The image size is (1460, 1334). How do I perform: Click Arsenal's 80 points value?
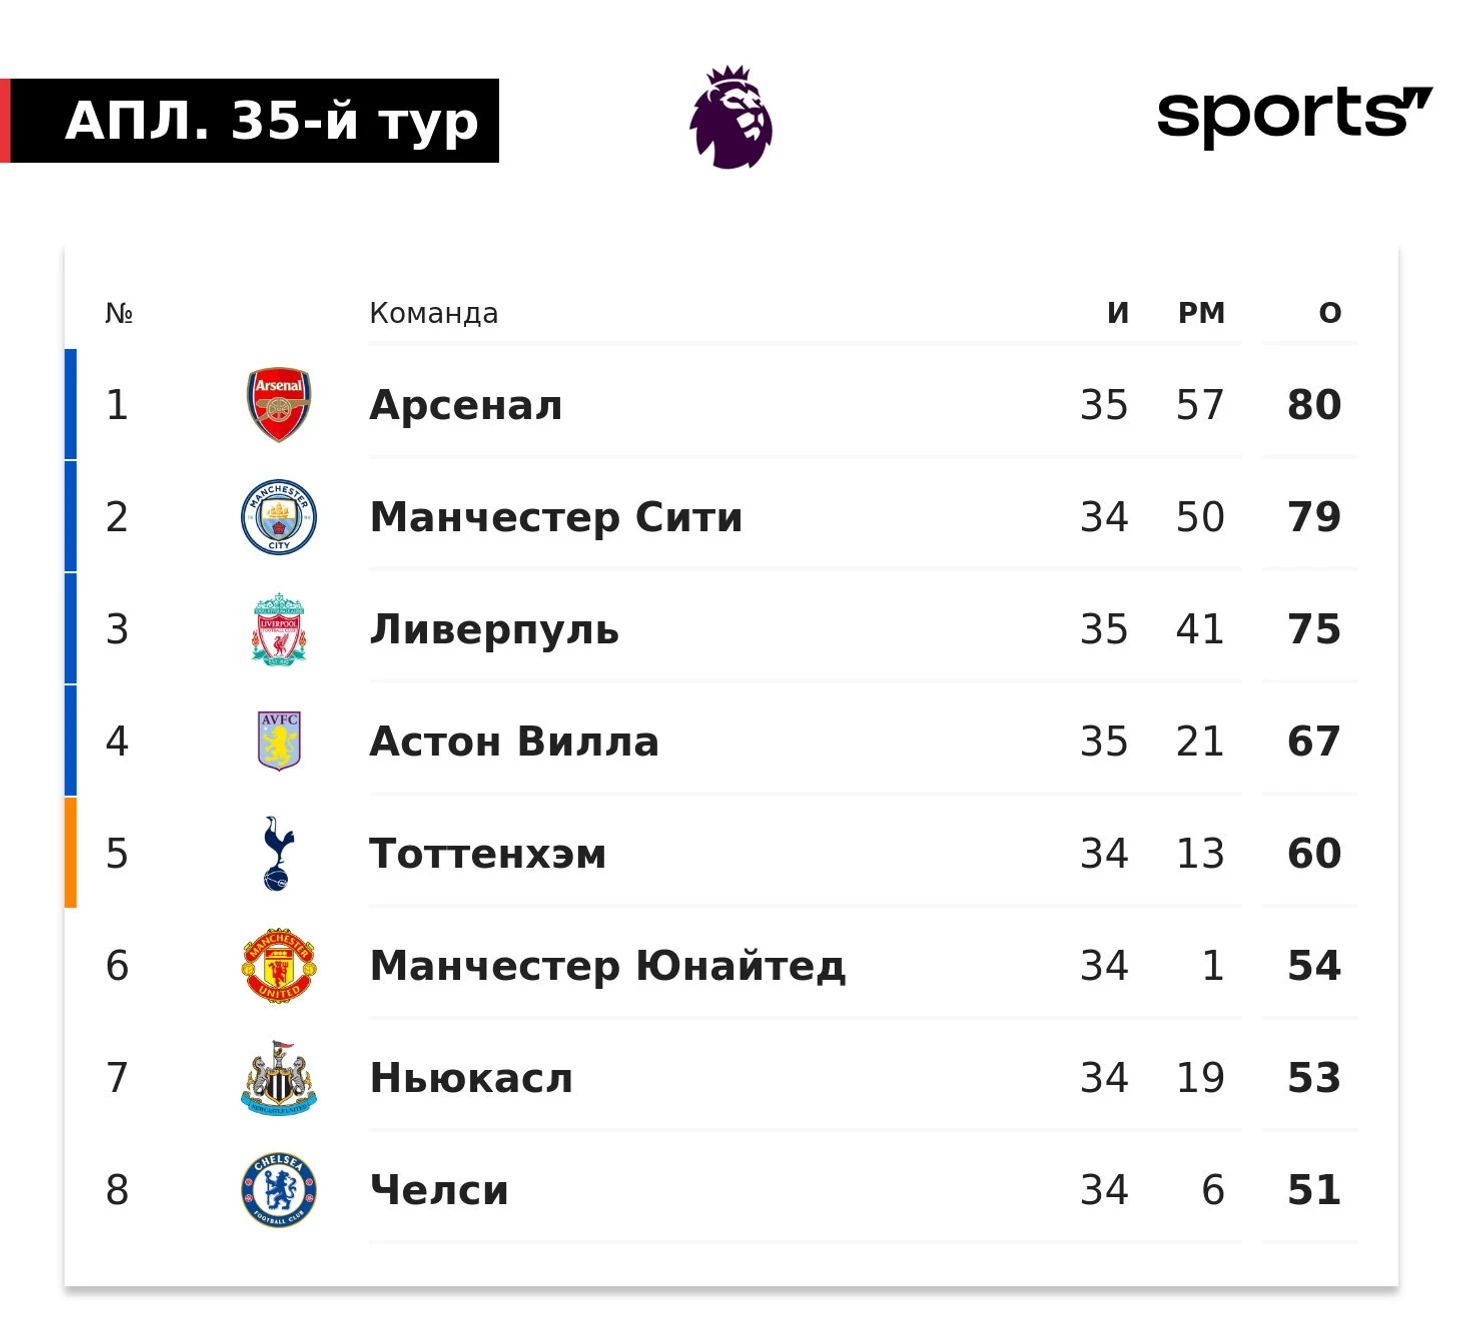pyautogui.click(x=1314, y=405)
